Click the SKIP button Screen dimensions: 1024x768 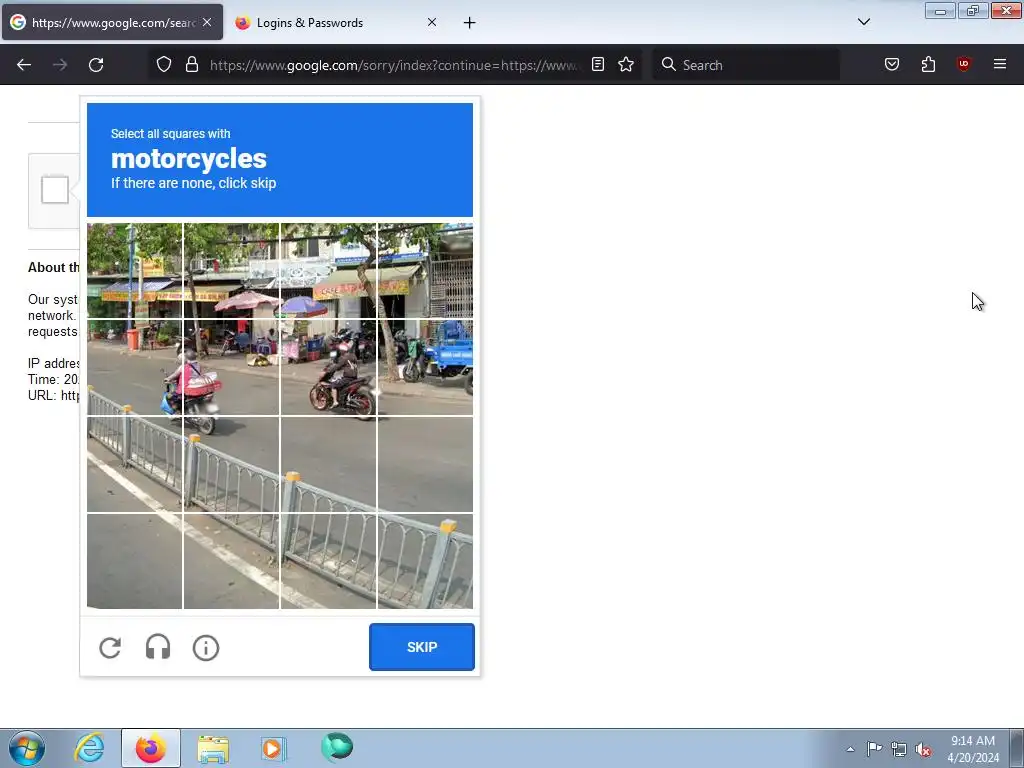tap(422, 647)
